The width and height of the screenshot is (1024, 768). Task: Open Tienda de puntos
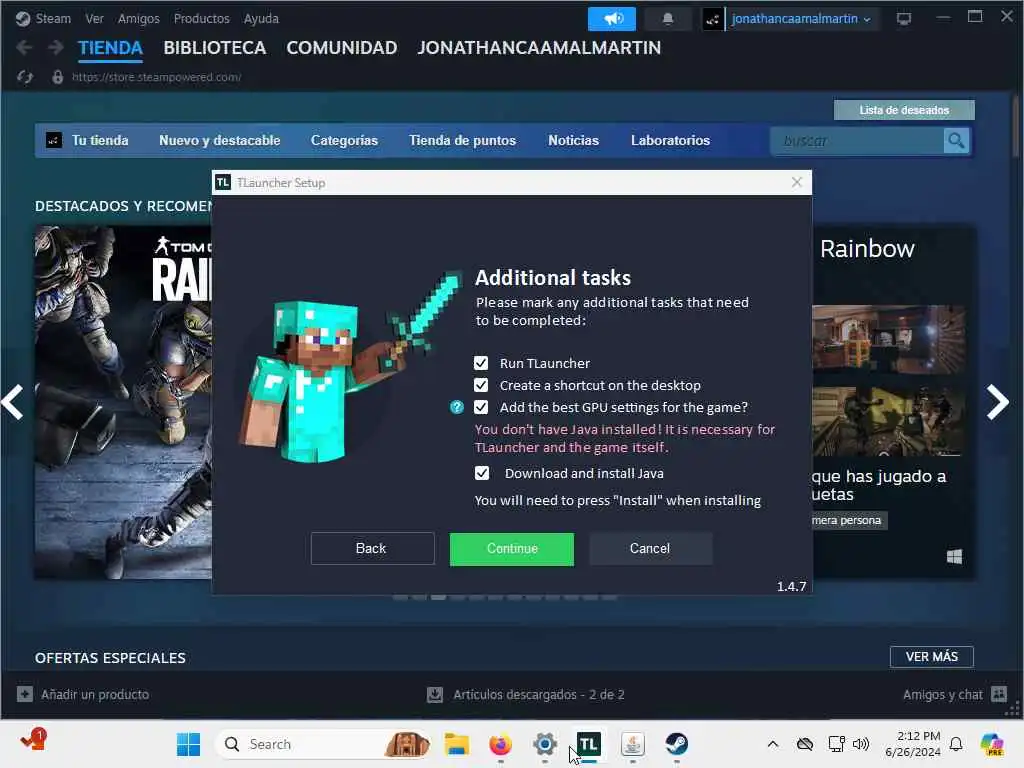click(x=462, y=140)
